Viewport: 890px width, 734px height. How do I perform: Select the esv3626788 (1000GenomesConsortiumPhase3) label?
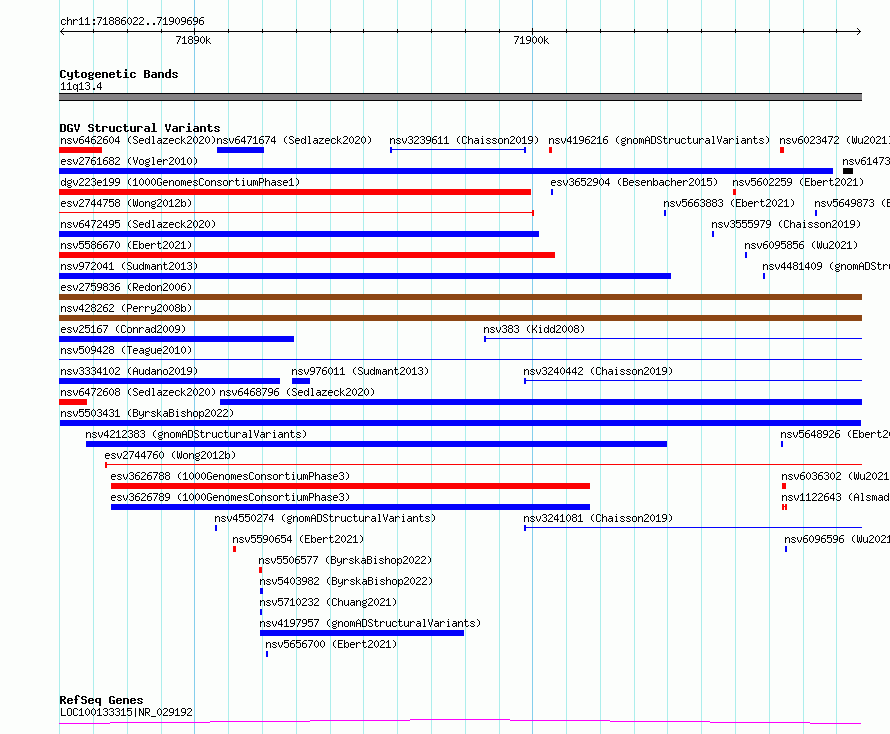[x=230, y=476]
